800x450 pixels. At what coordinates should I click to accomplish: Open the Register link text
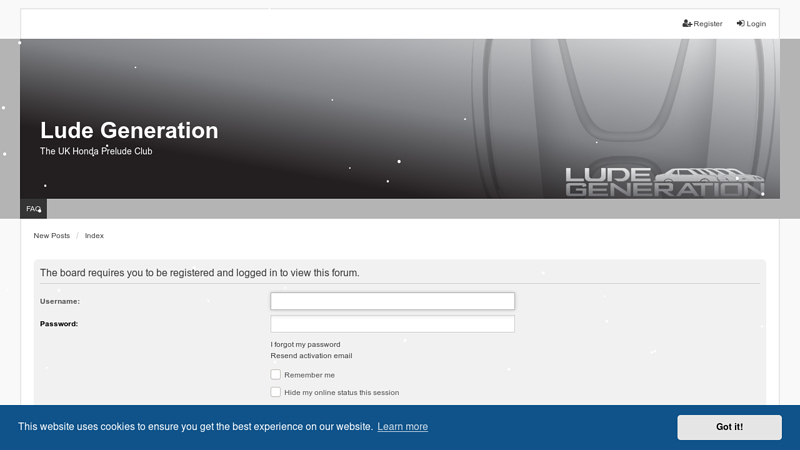(x=708, y=23)
